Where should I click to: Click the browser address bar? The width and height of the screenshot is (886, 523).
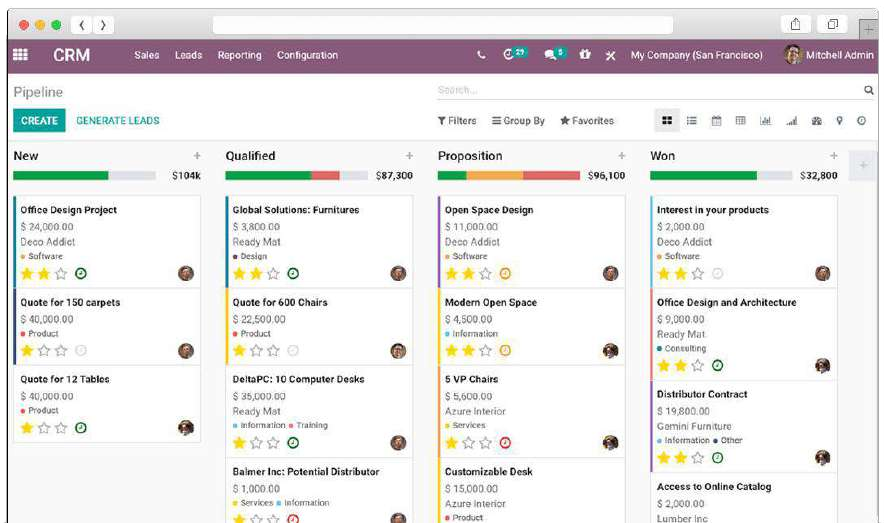coord(443,25)
